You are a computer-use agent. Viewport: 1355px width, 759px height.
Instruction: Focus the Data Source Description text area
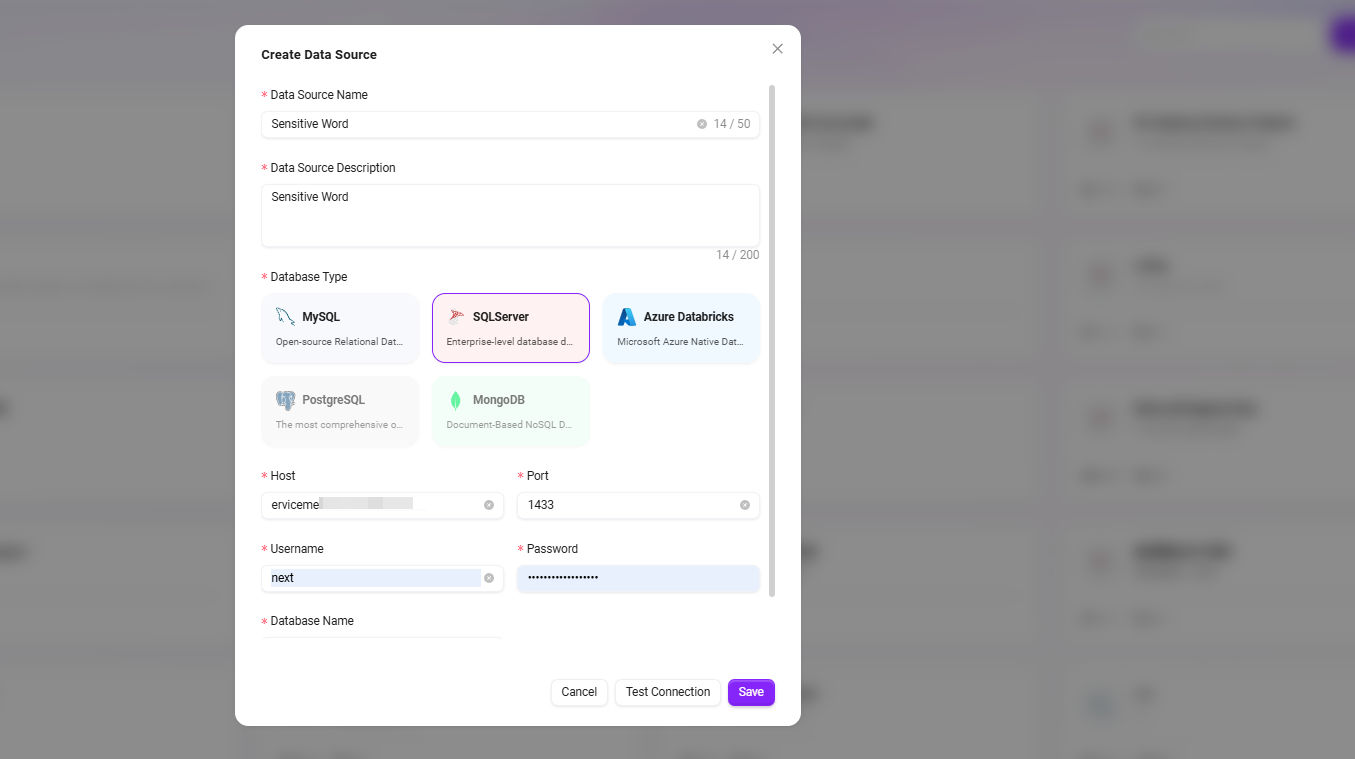click(510, 215)
